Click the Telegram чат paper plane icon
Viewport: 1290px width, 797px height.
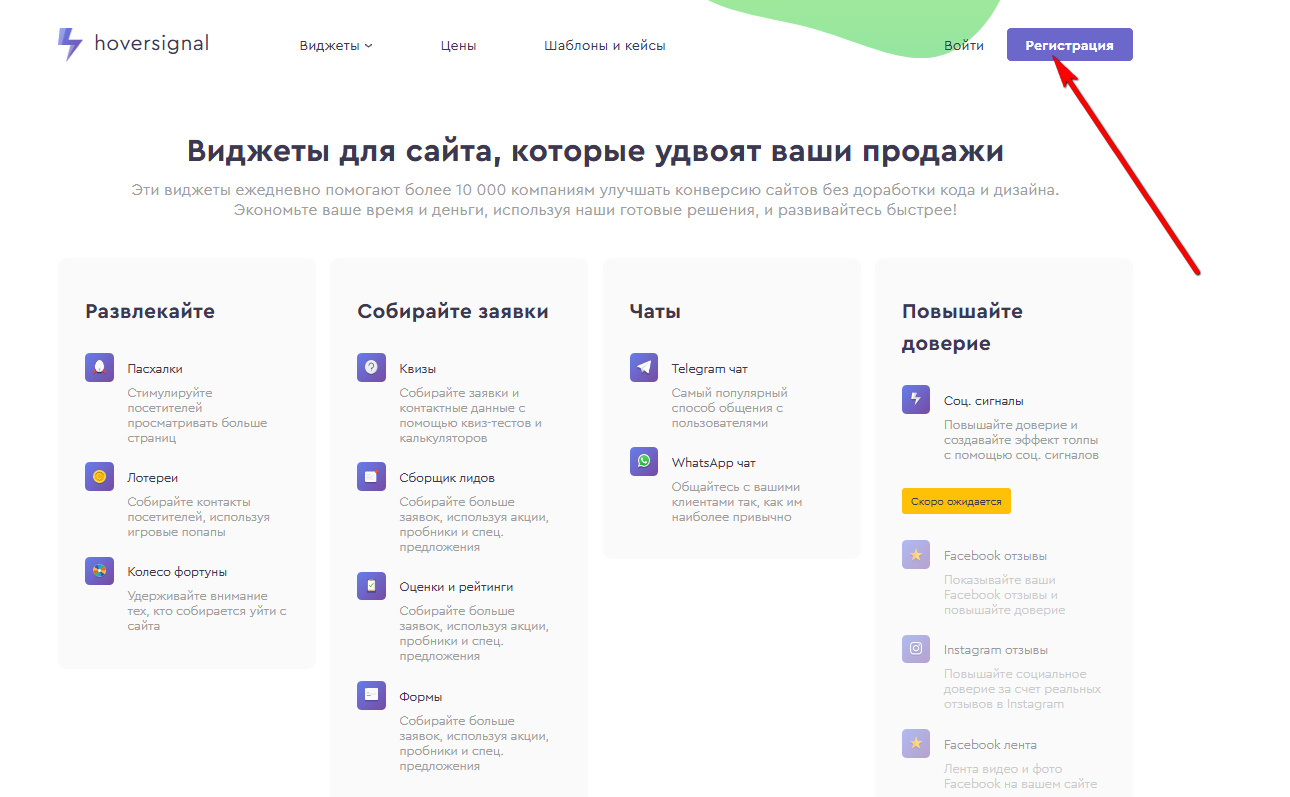tap(644, 368)
